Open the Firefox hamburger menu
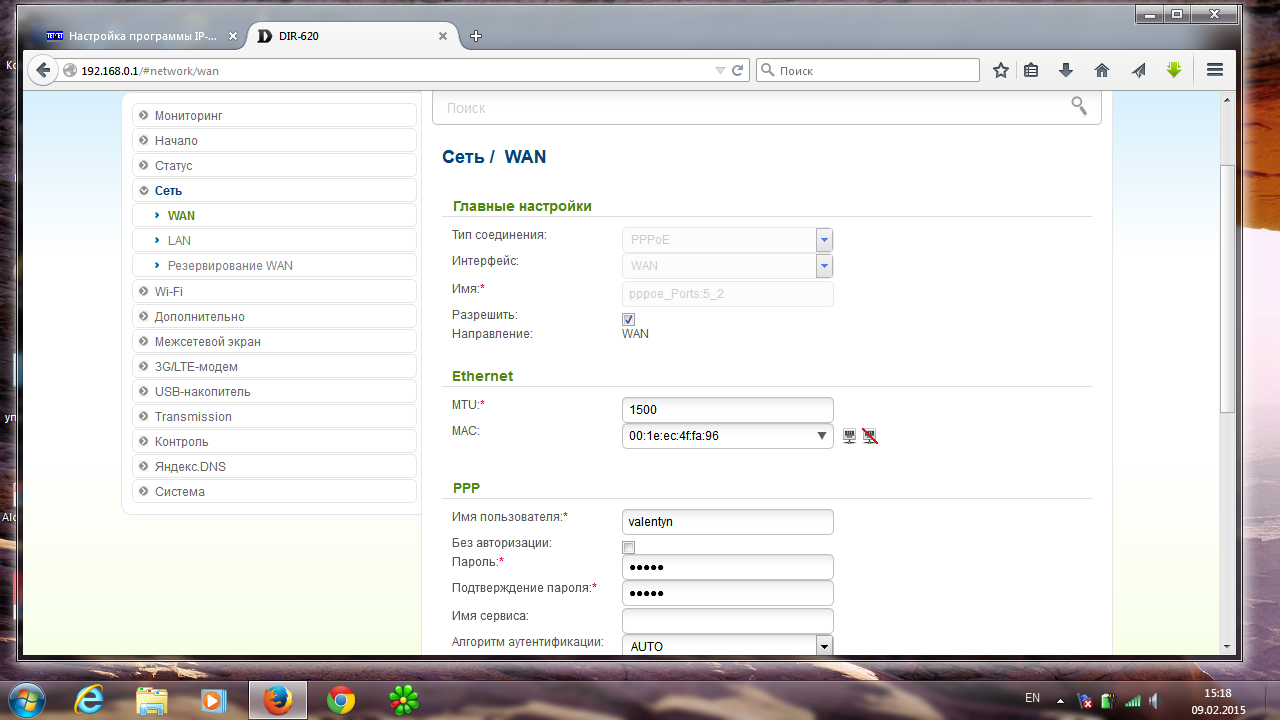The width and height of the screenshot is (1280, 720). (x=1215, y=70)
